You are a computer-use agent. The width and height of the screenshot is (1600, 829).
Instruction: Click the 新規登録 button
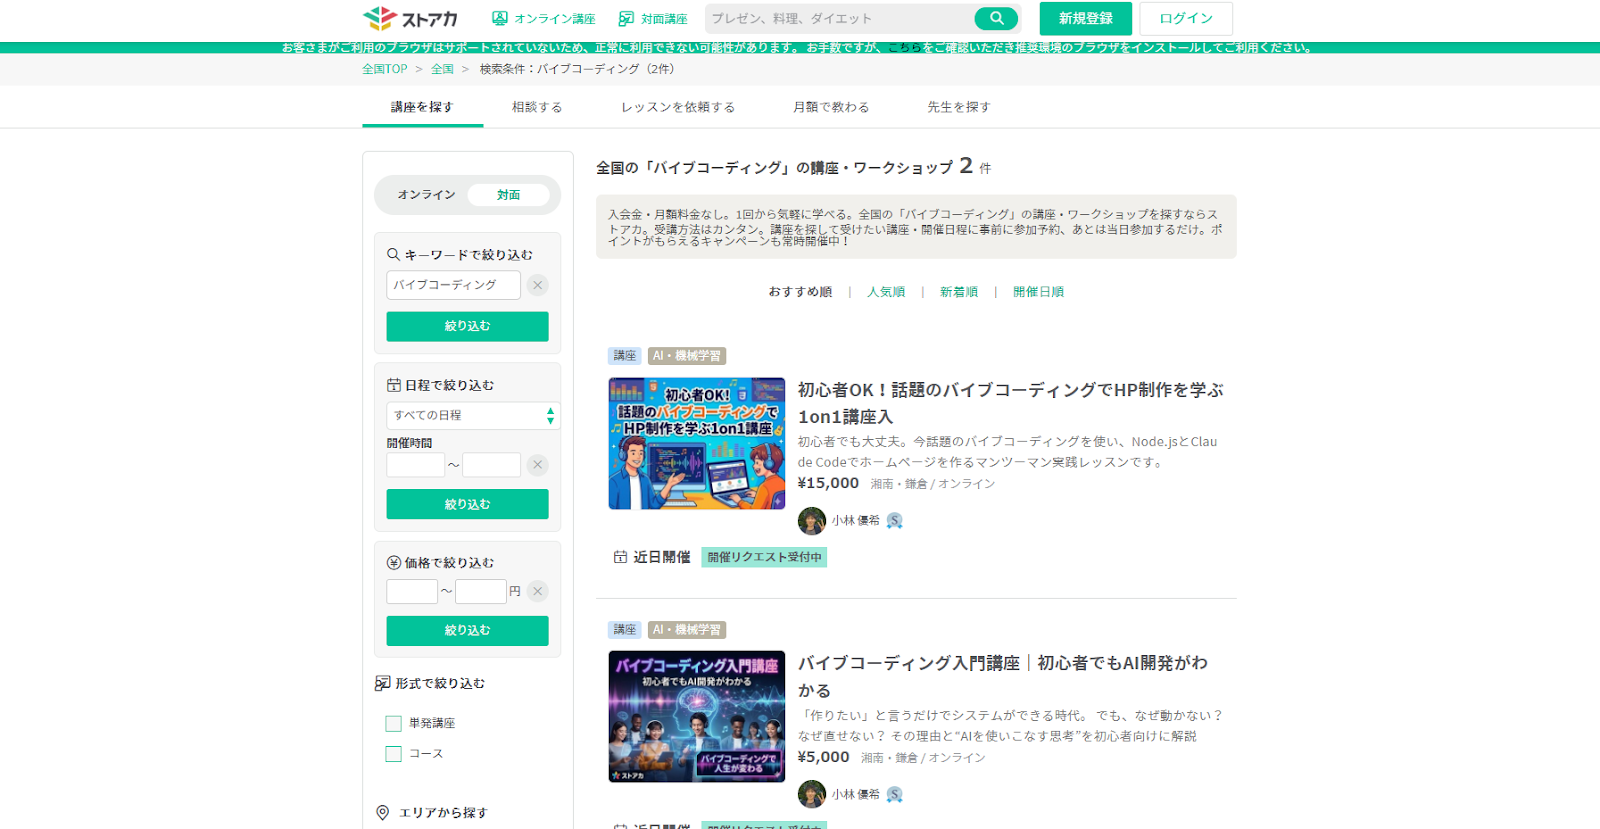pyautogui.click(x=1086, y=18)
